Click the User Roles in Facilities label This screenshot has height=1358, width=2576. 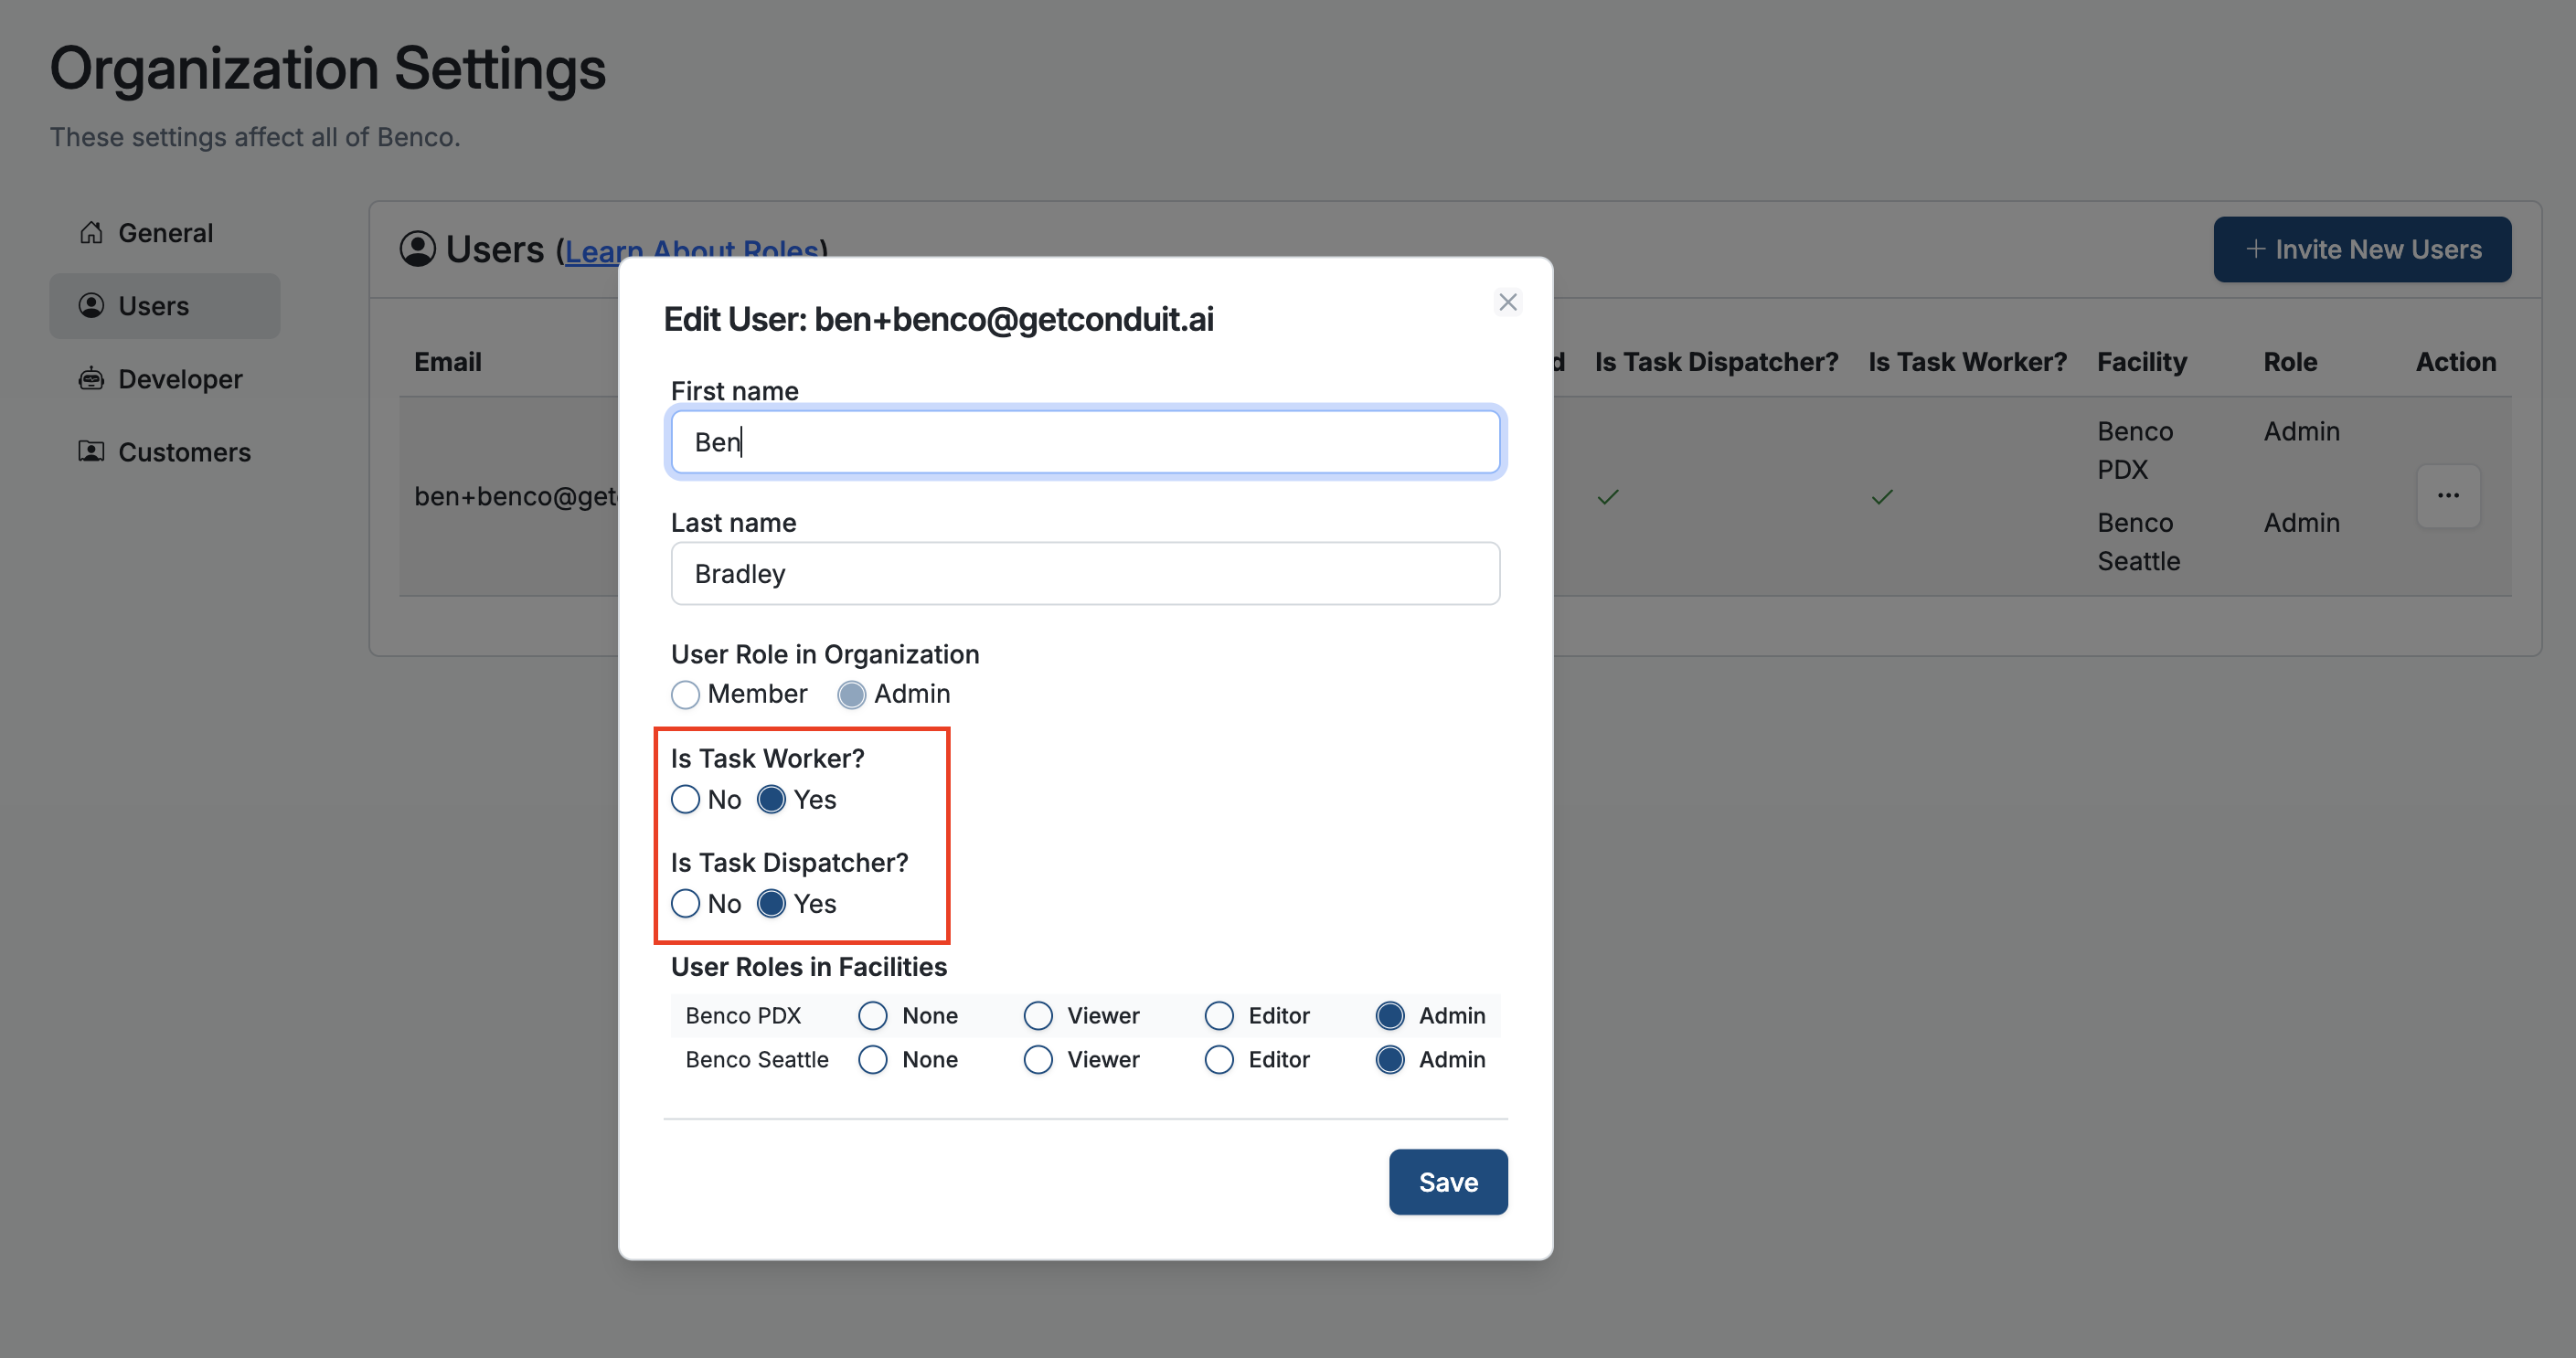click(x=808, y=967)
